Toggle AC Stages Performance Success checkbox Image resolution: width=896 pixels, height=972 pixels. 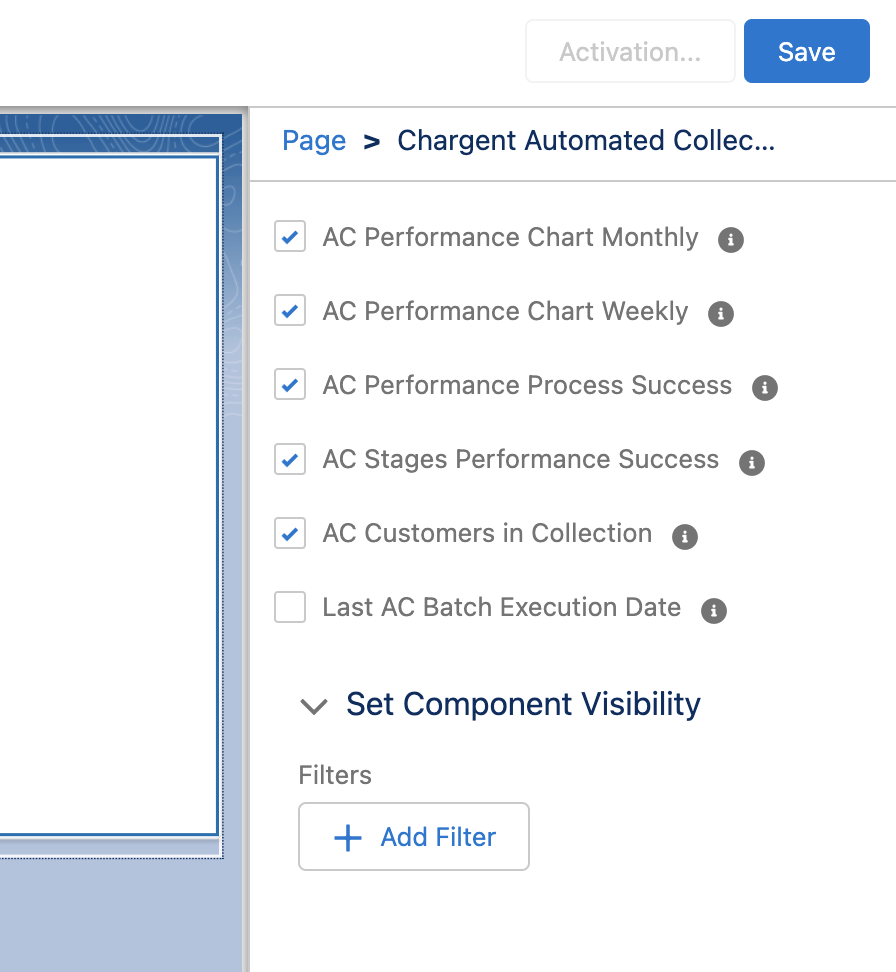[290, 459]
